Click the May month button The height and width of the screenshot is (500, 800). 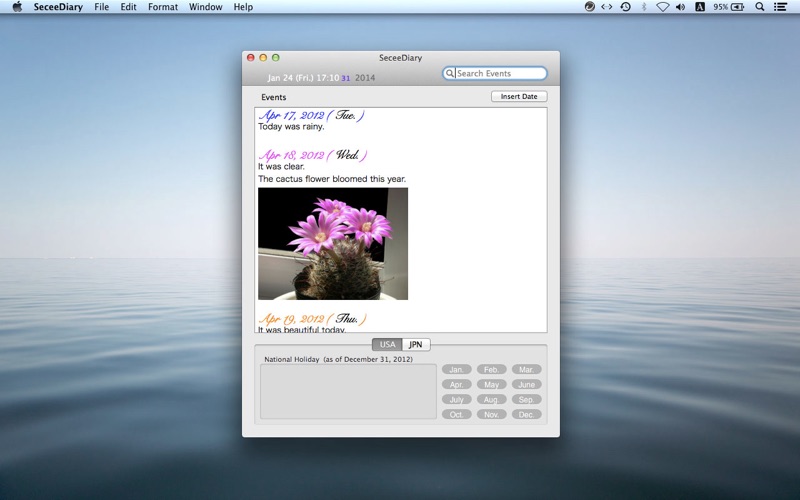coord(491,385)
